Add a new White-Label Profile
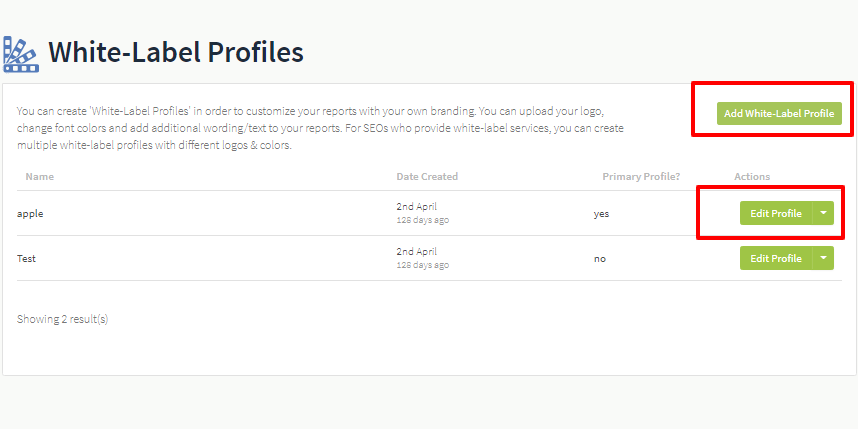 click(779, 113)
